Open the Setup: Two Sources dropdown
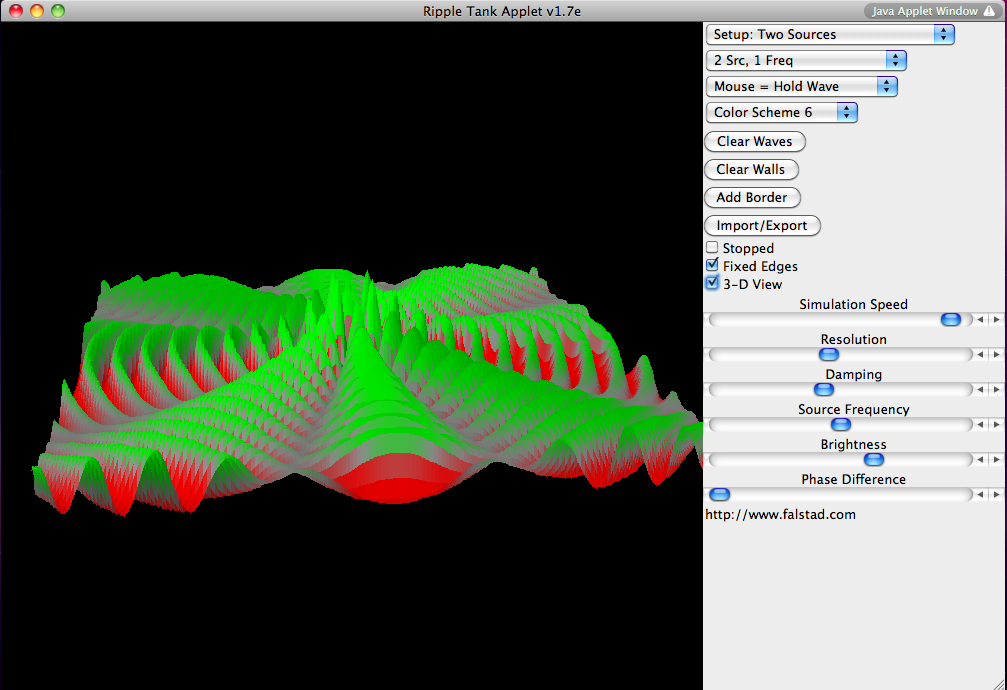Screen dimensions: 1007x690 (x=830, y=34)
